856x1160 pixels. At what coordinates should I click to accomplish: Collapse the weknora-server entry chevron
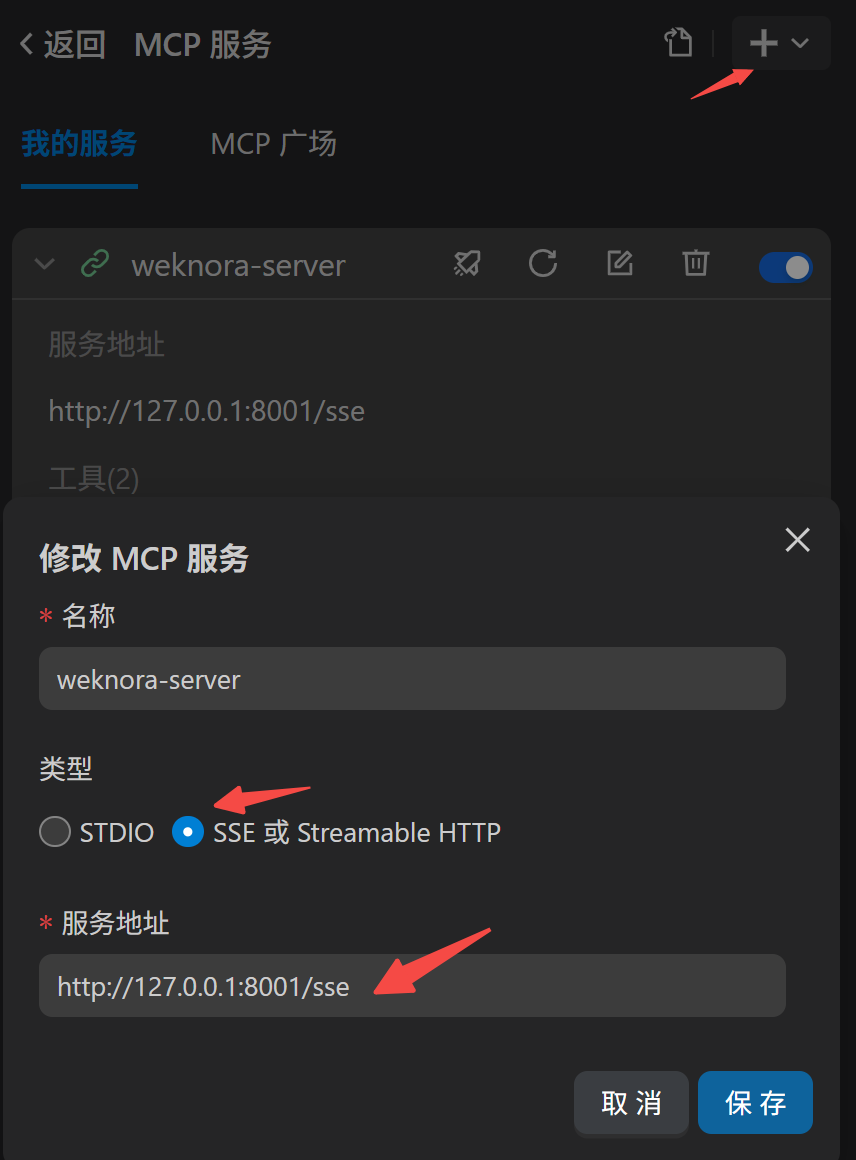[x=44, y=263]
